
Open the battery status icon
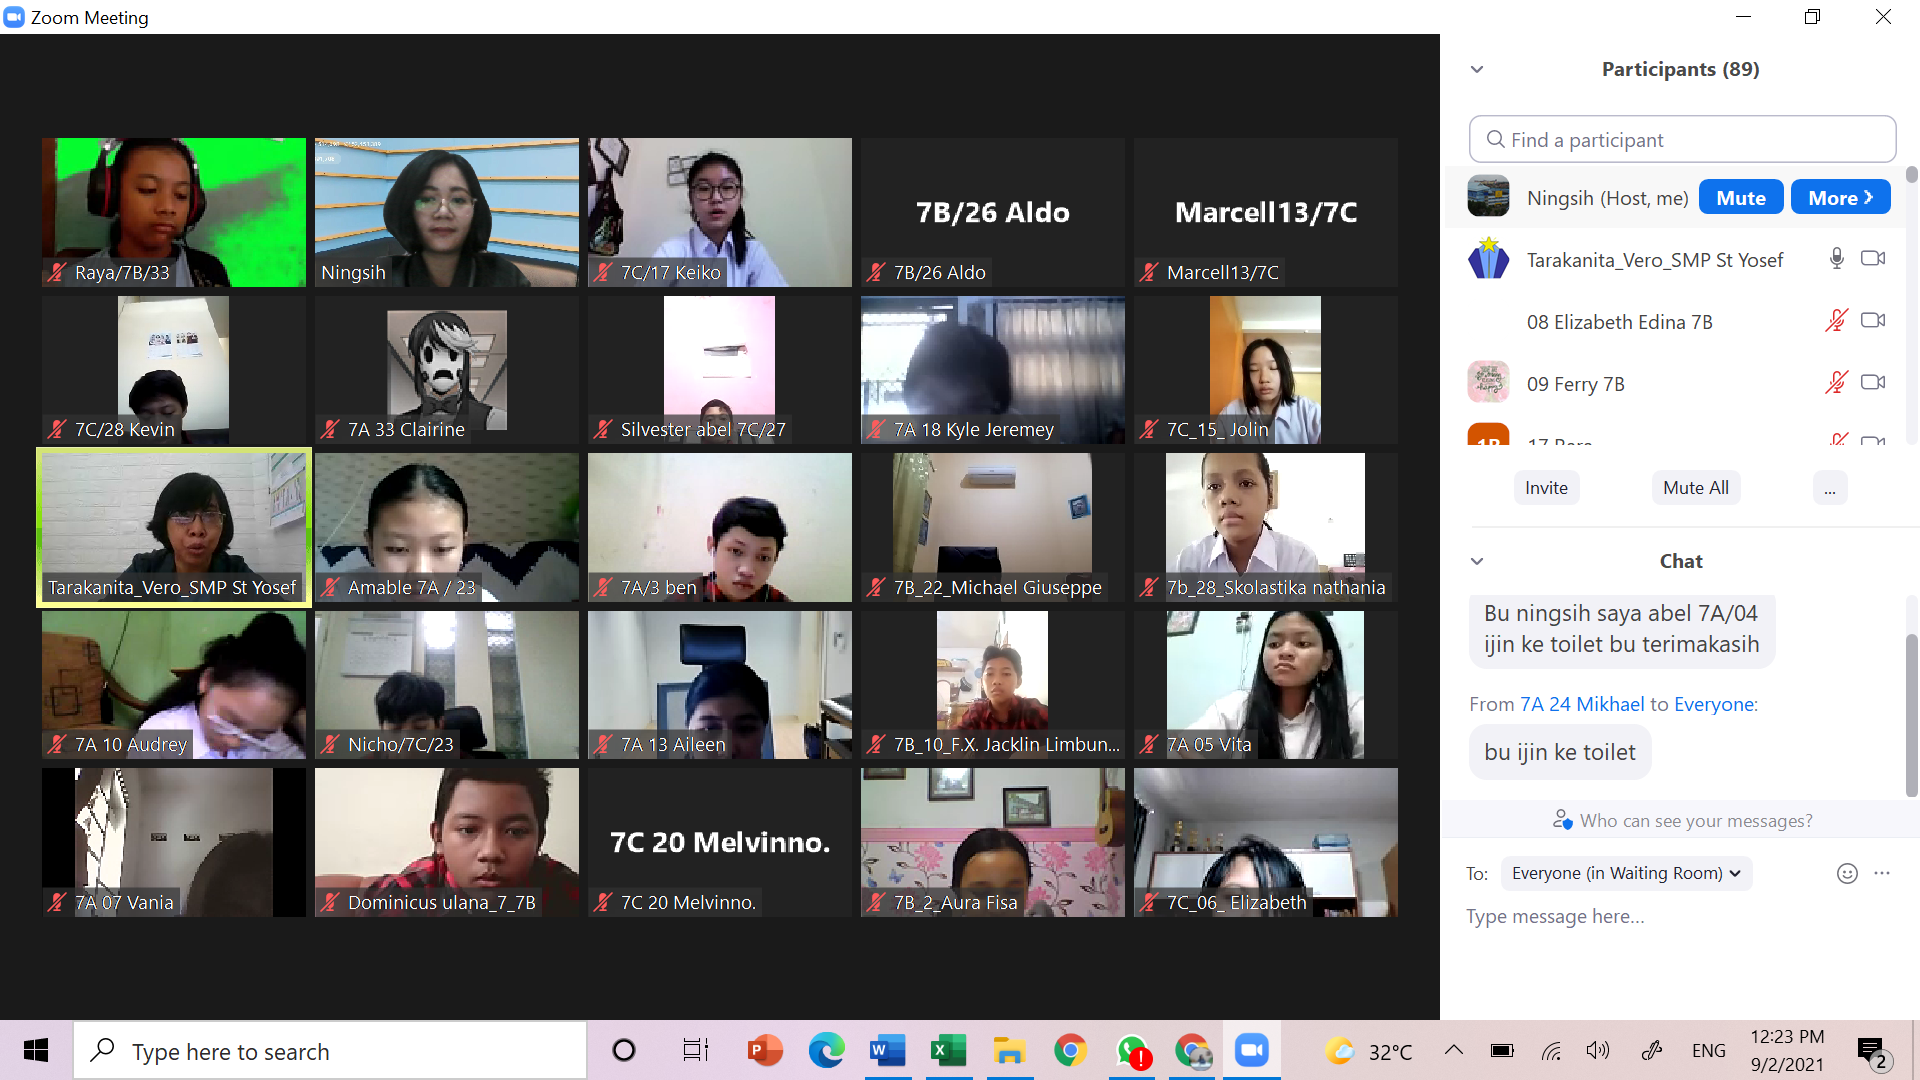tap(1501, 1050)
